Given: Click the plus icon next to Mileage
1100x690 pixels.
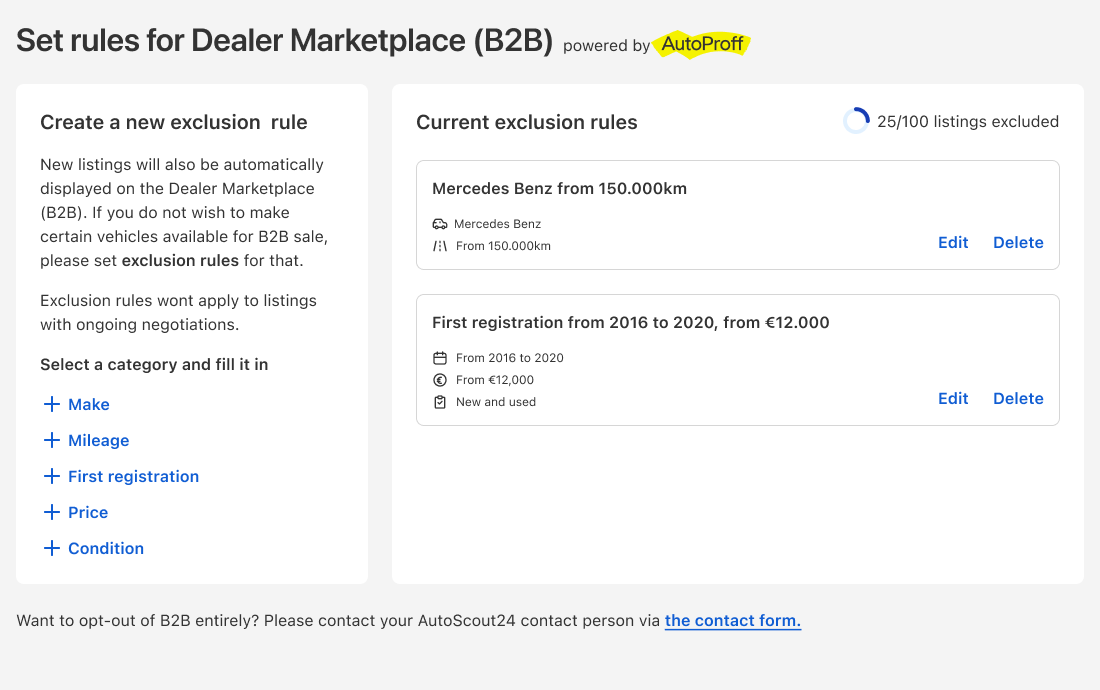Looking at the screenshot, I should [51, 440].
